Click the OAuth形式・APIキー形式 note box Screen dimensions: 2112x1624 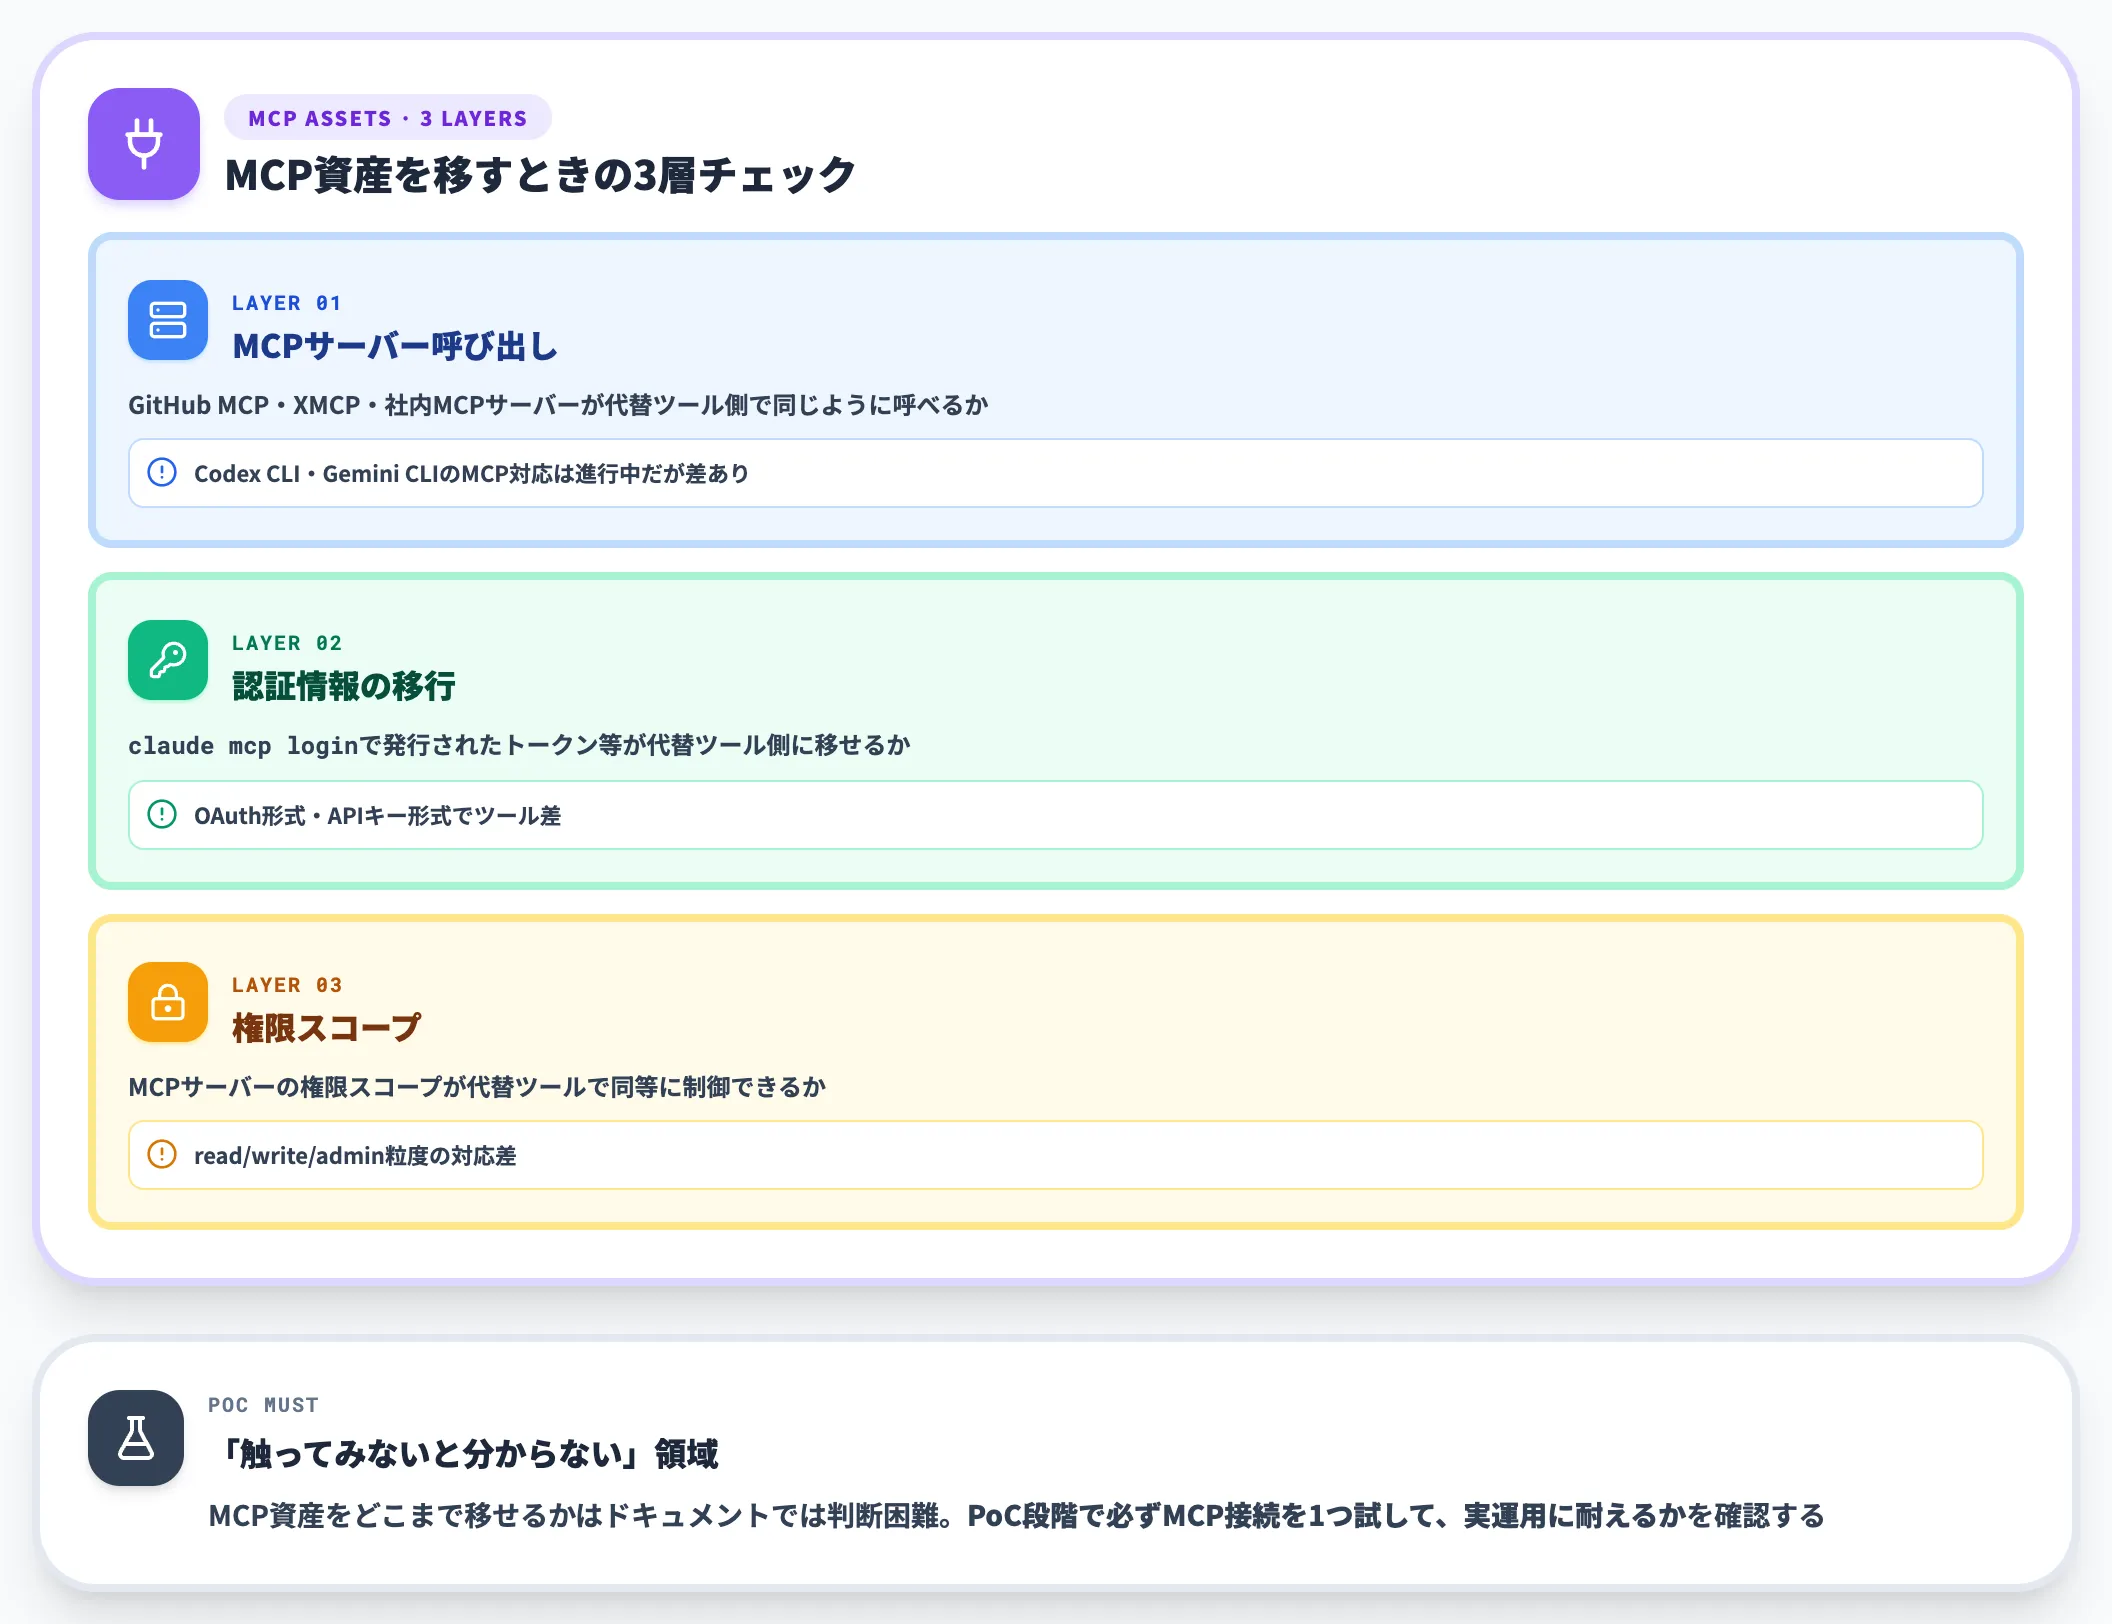tap(1056, 815)
